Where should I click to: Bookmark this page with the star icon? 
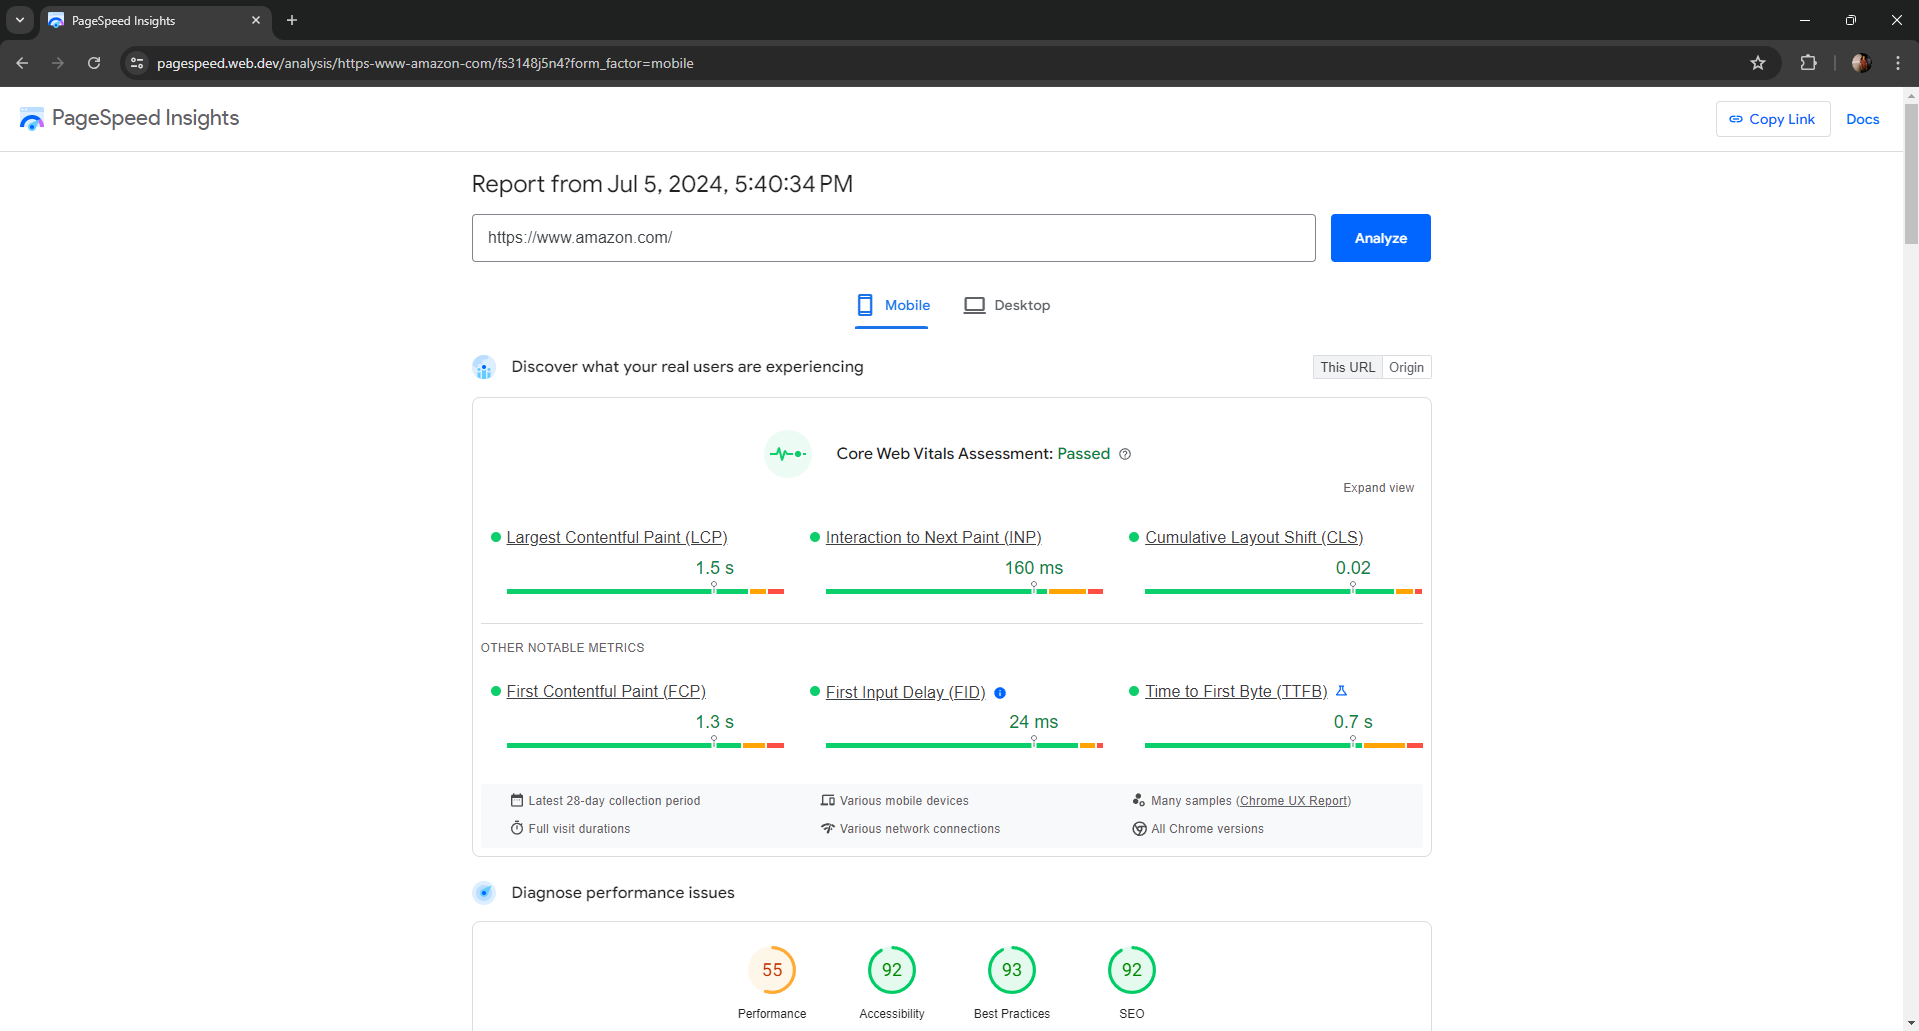(x=1758, y=63)
